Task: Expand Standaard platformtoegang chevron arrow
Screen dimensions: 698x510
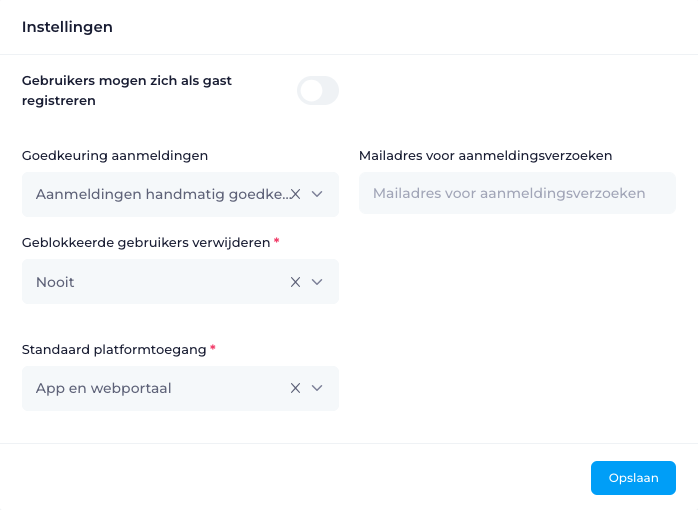Action: tap(317, 388)
